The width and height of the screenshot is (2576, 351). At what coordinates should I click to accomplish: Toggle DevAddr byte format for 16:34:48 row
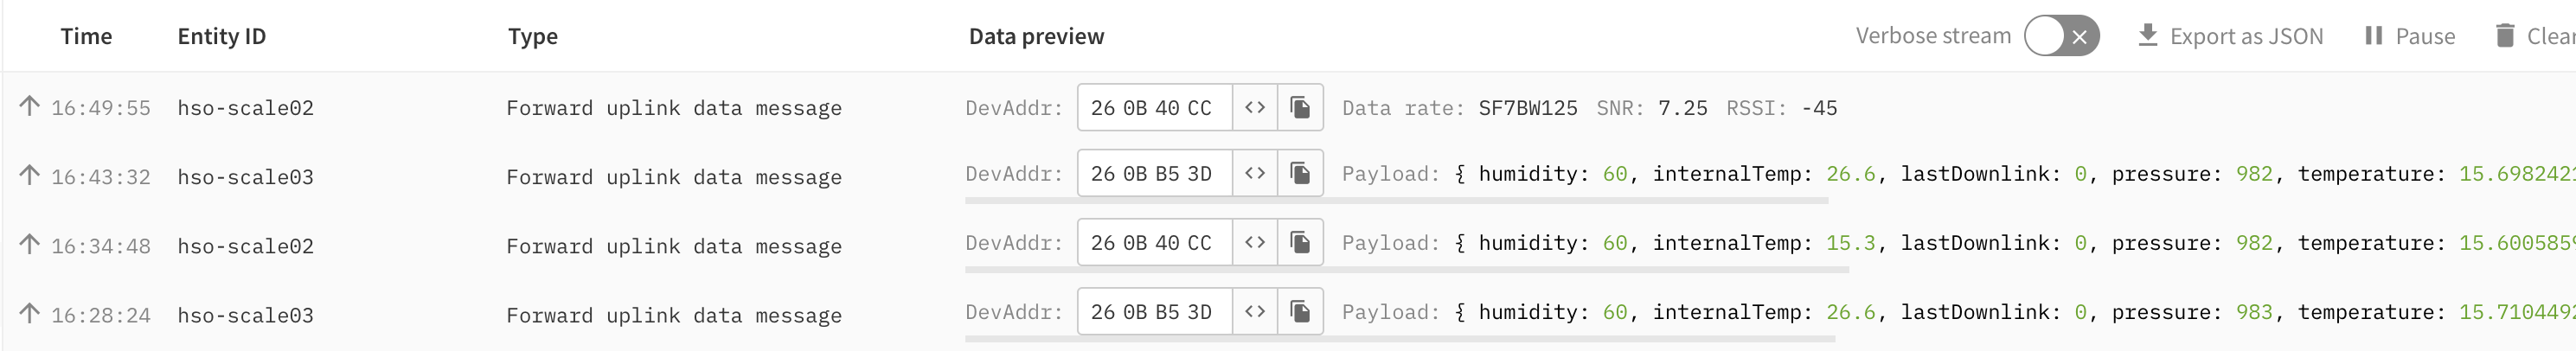tap(1255, 242)
